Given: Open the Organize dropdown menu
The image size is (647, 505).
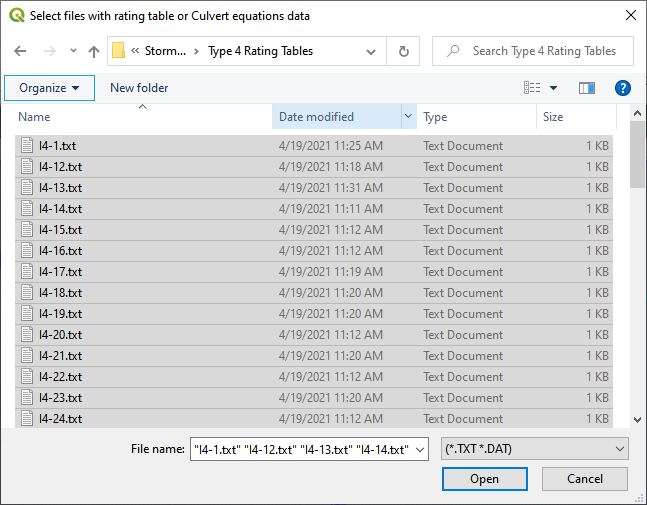Looking at the screenshot, I should [x=49, y=88].
